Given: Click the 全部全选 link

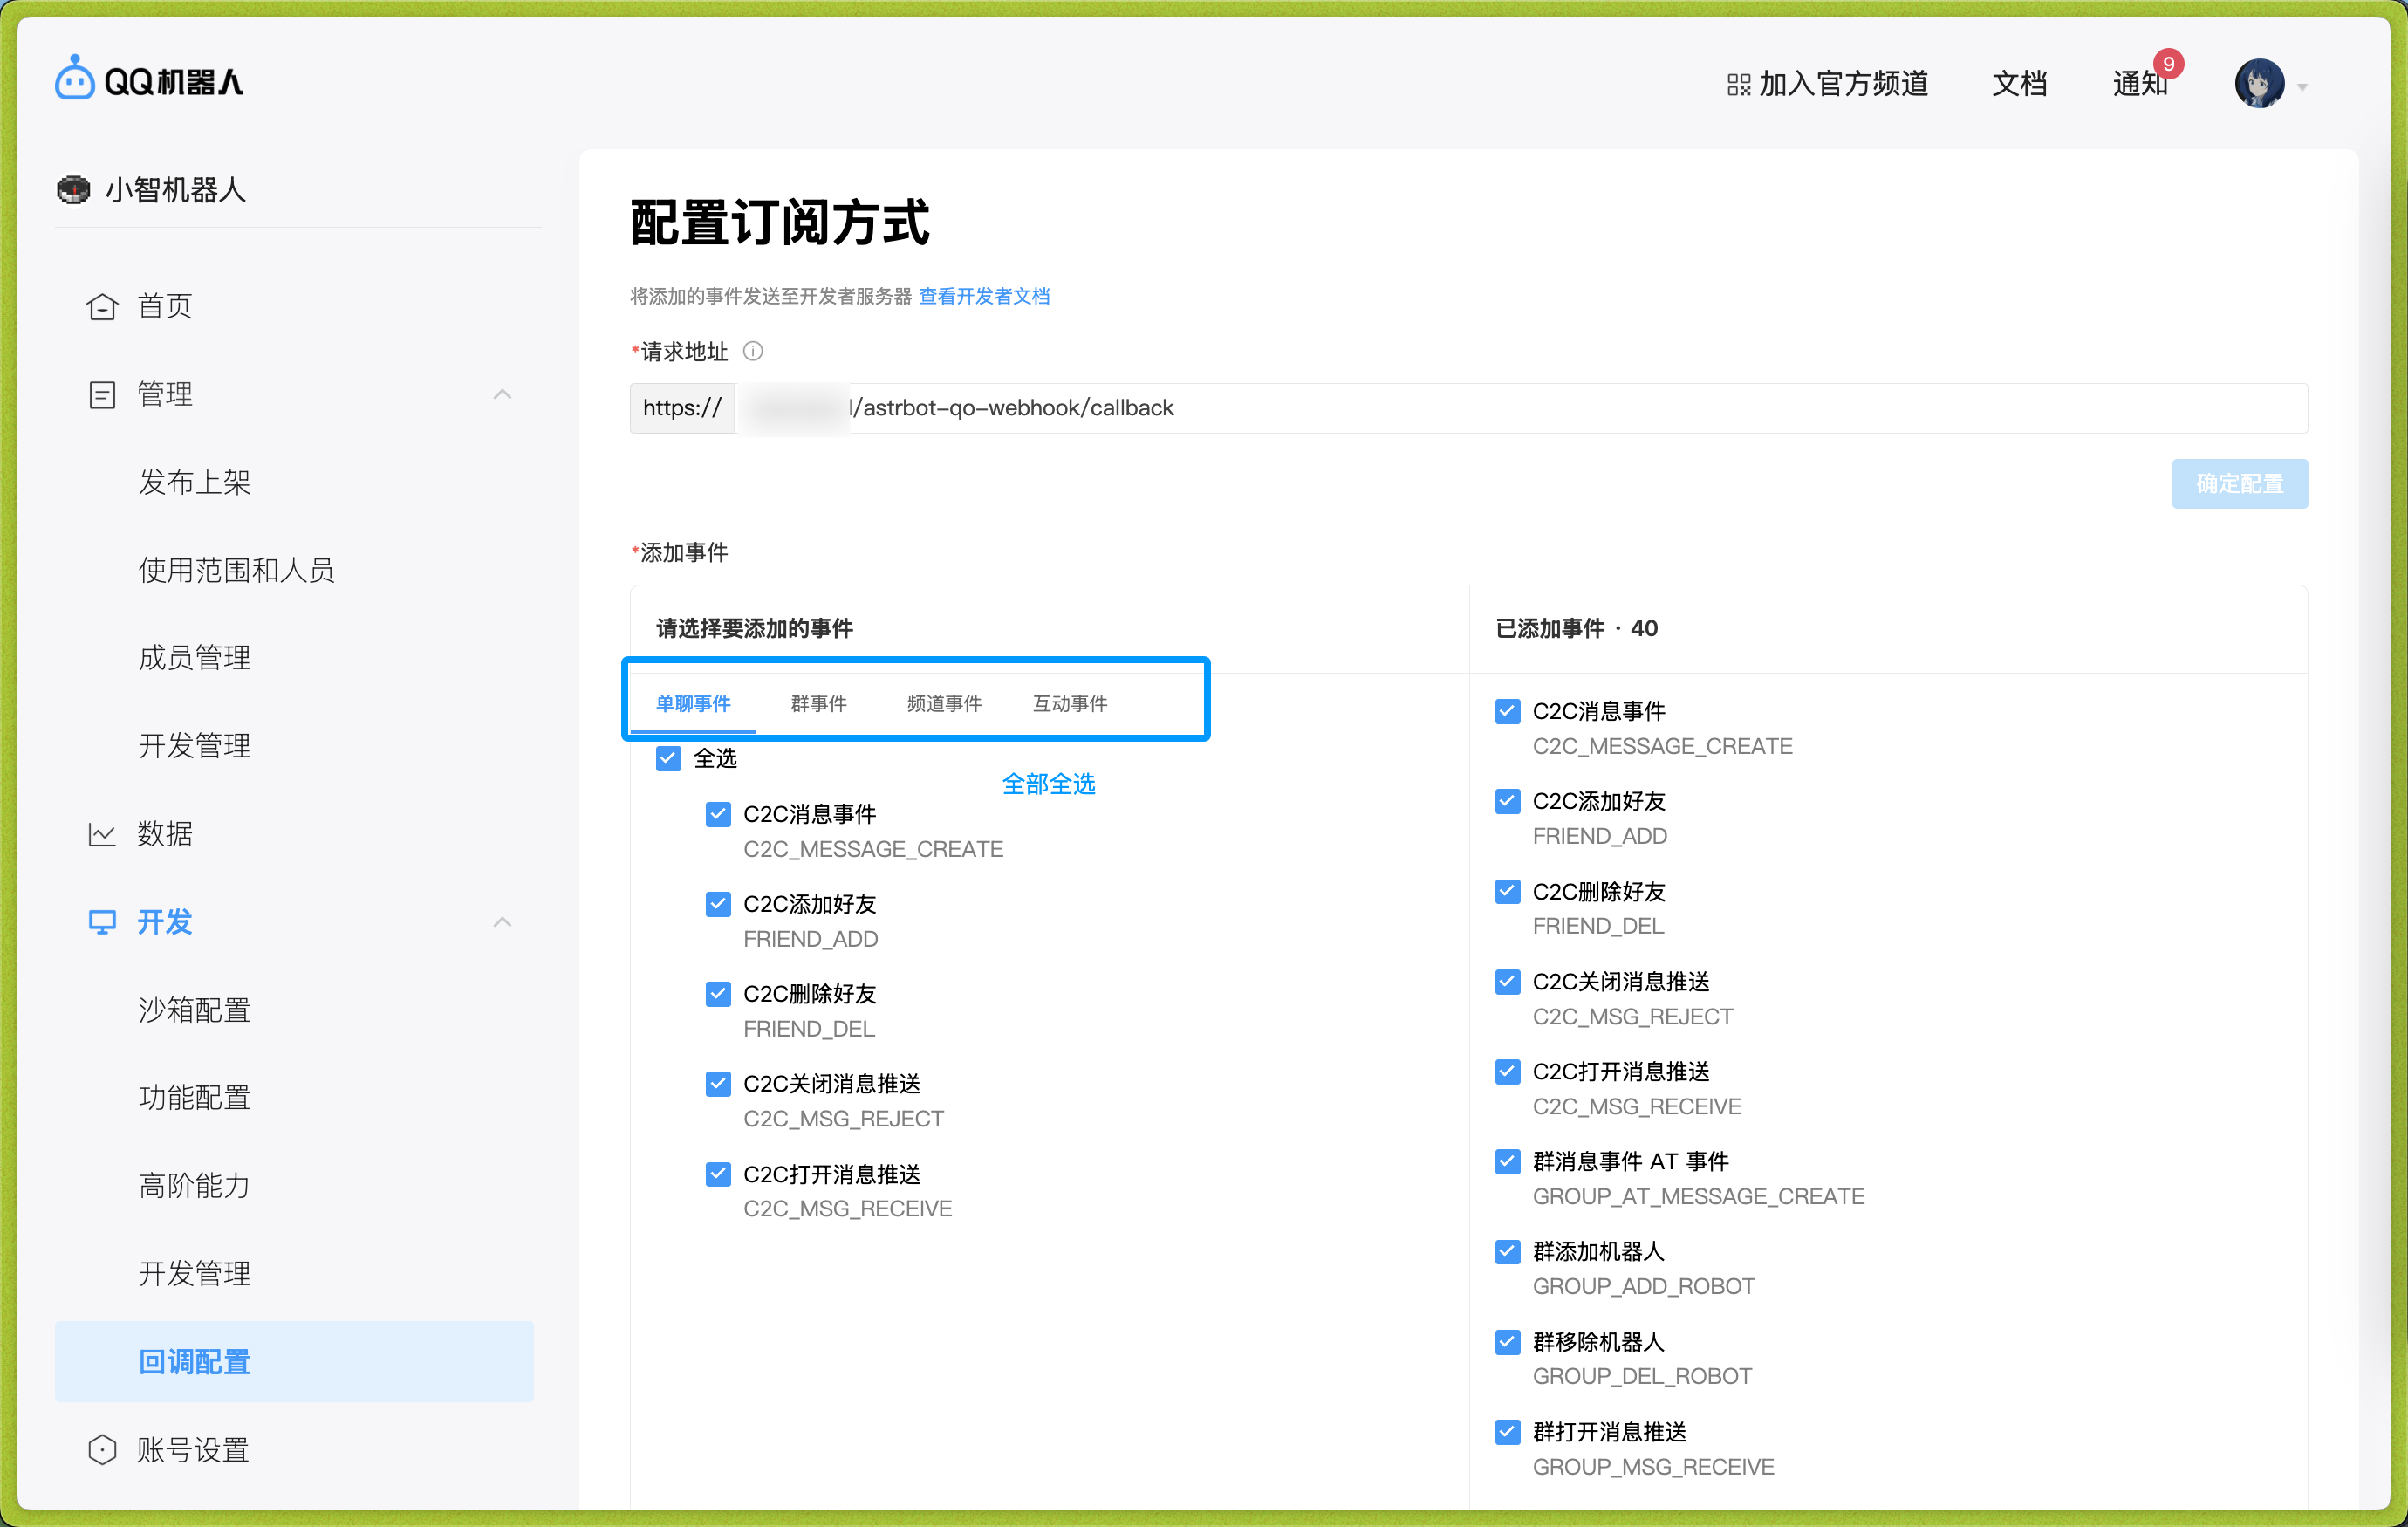Looking at the screenshot, I should (x=1048, y=784).
